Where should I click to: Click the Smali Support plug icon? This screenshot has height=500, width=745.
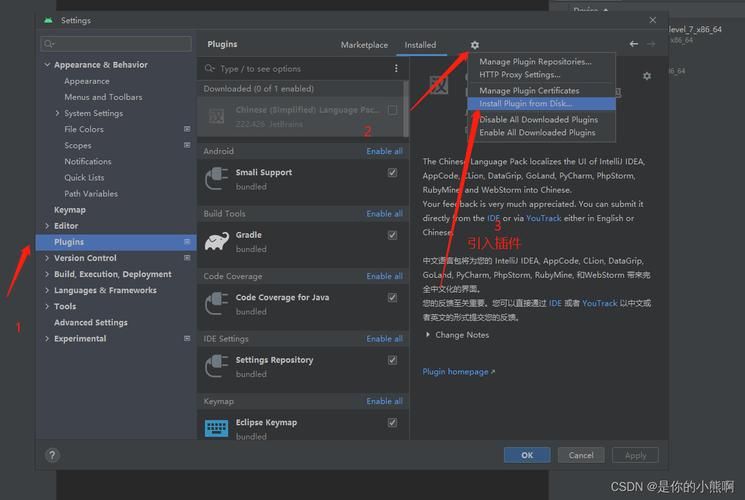(x=216, y=179)
